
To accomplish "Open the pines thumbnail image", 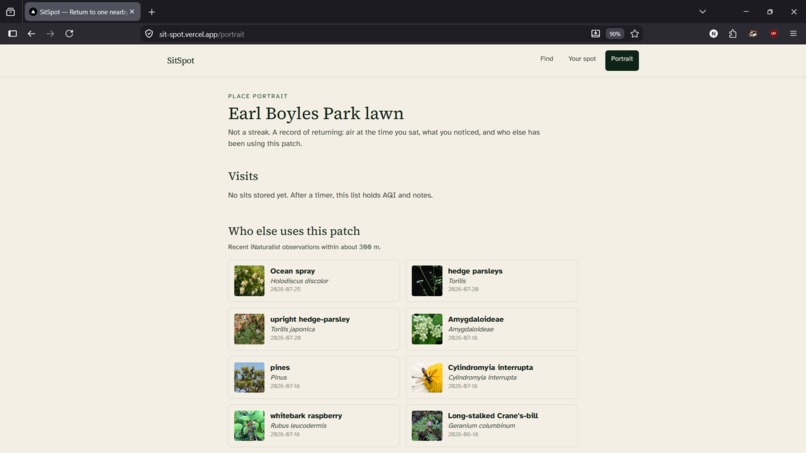I will (x=249, y=377).
